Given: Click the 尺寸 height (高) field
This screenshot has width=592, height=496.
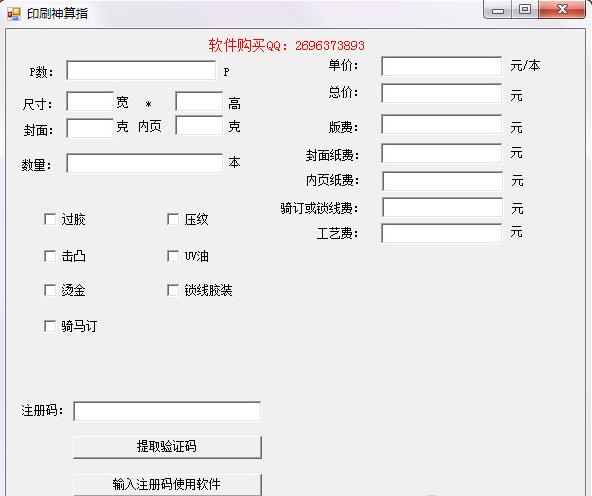Looking at the screenshot, I should point(199,101).
